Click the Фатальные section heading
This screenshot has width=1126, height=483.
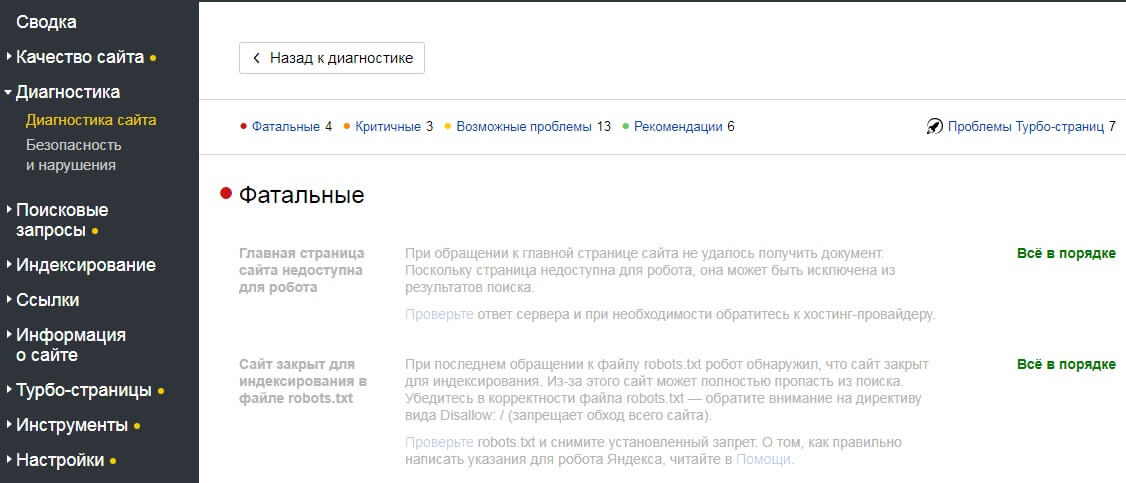click(302, 194)
